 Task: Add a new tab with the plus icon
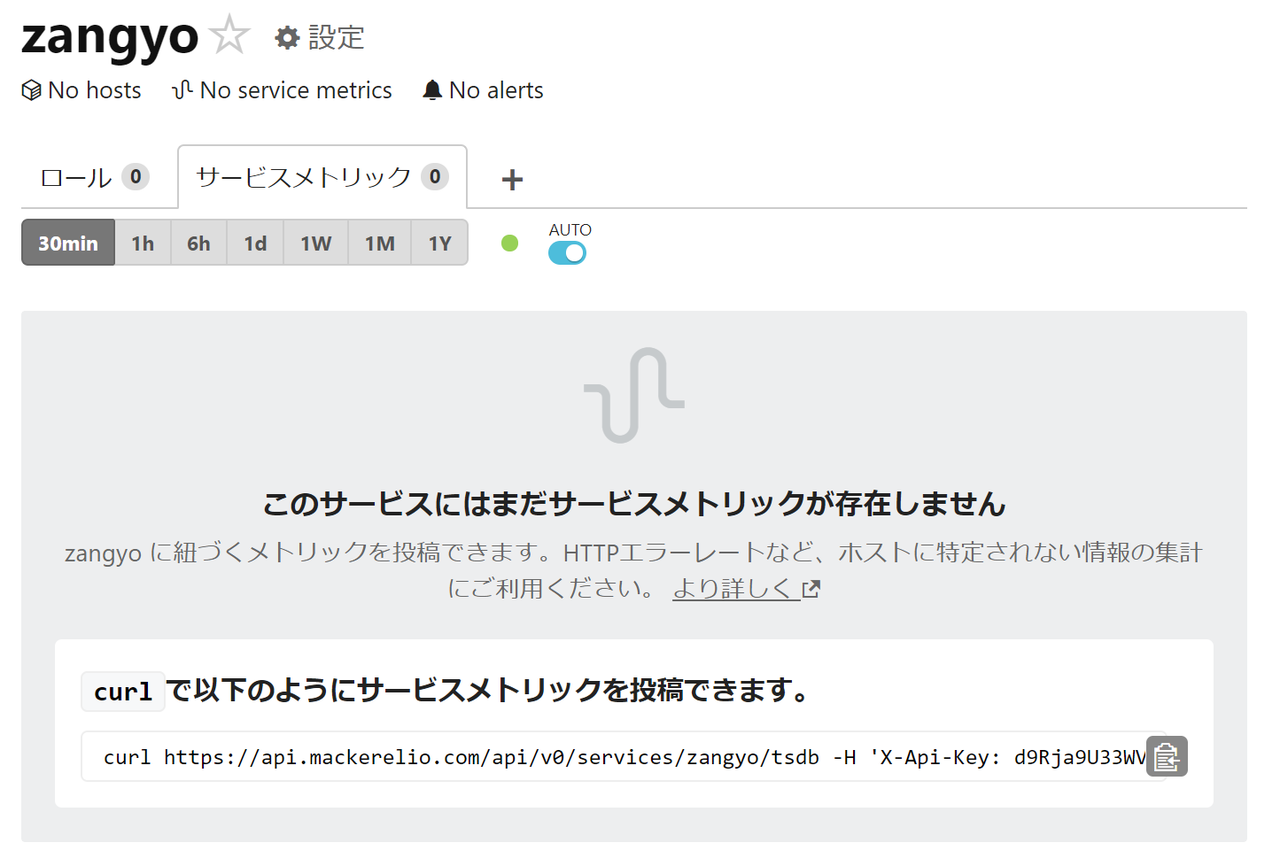click(x=512, y=179)
